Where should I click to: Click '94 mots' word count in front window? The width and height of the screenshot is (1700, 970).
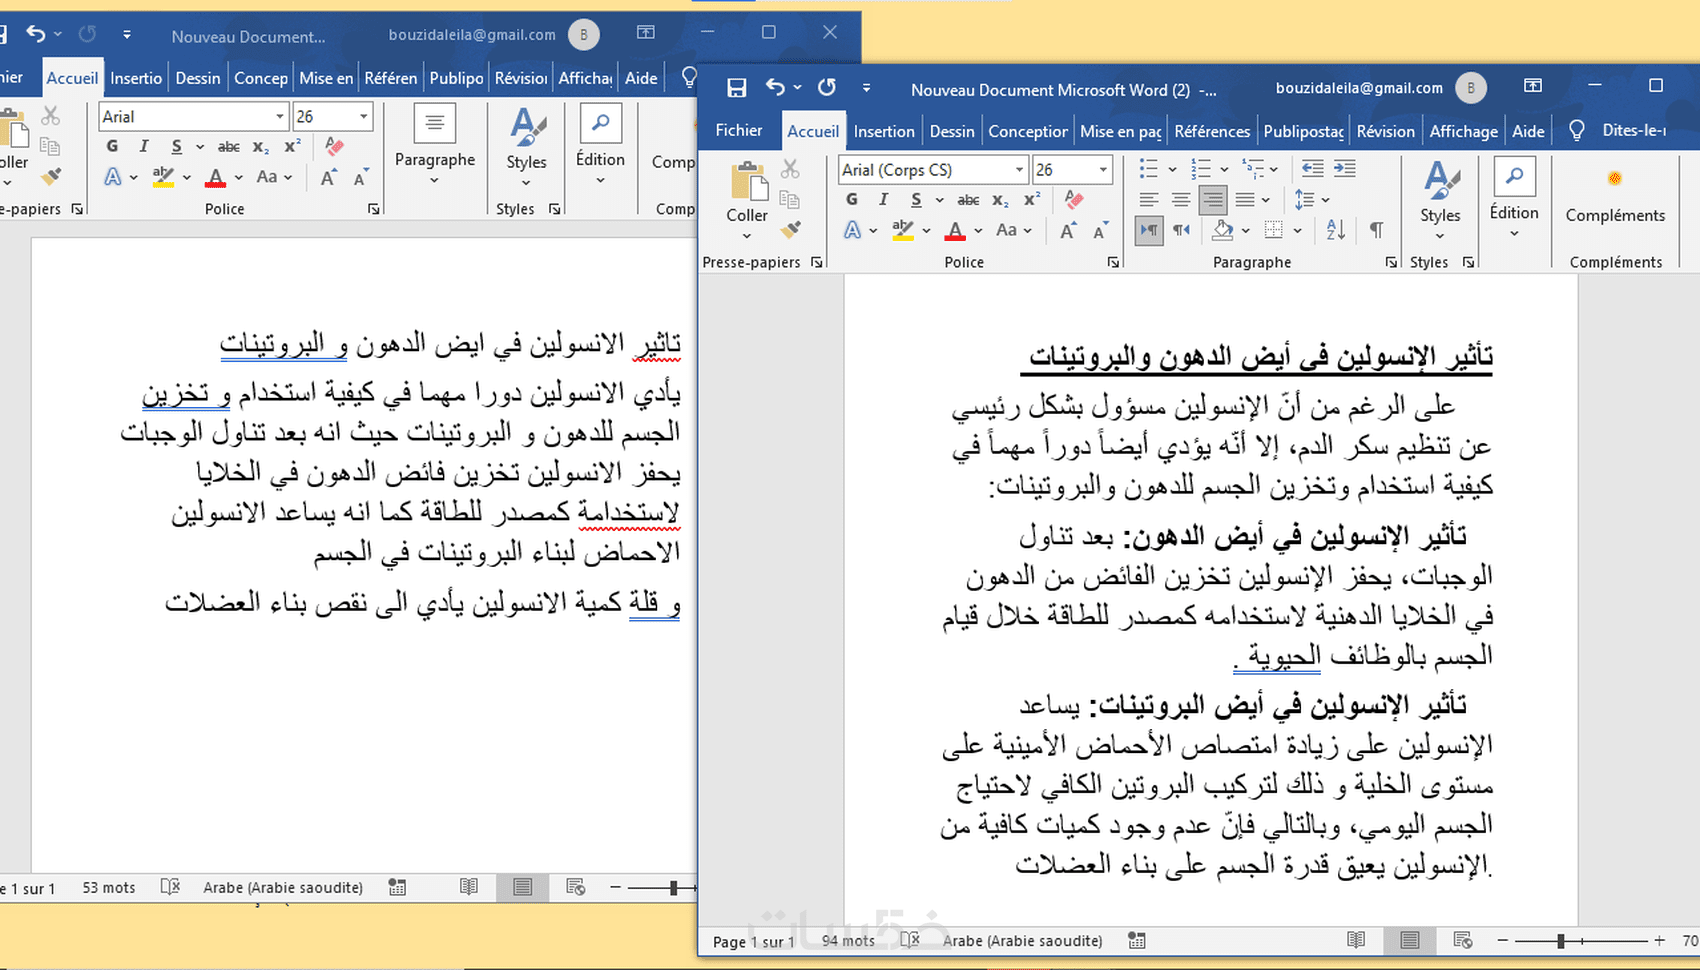tap(848, 941)
